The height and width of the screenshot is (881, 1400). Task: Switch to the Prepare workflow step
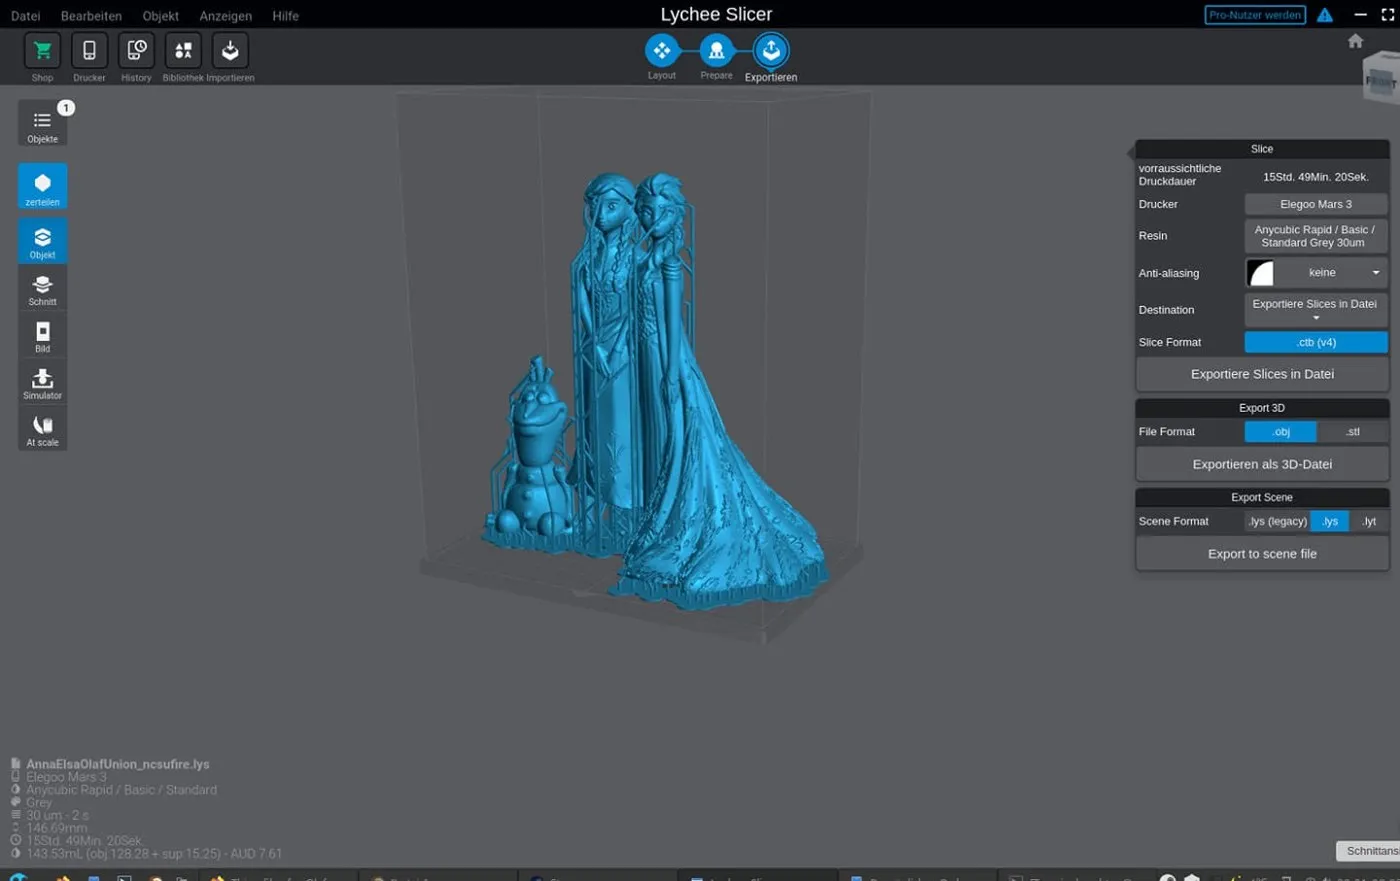716,50
